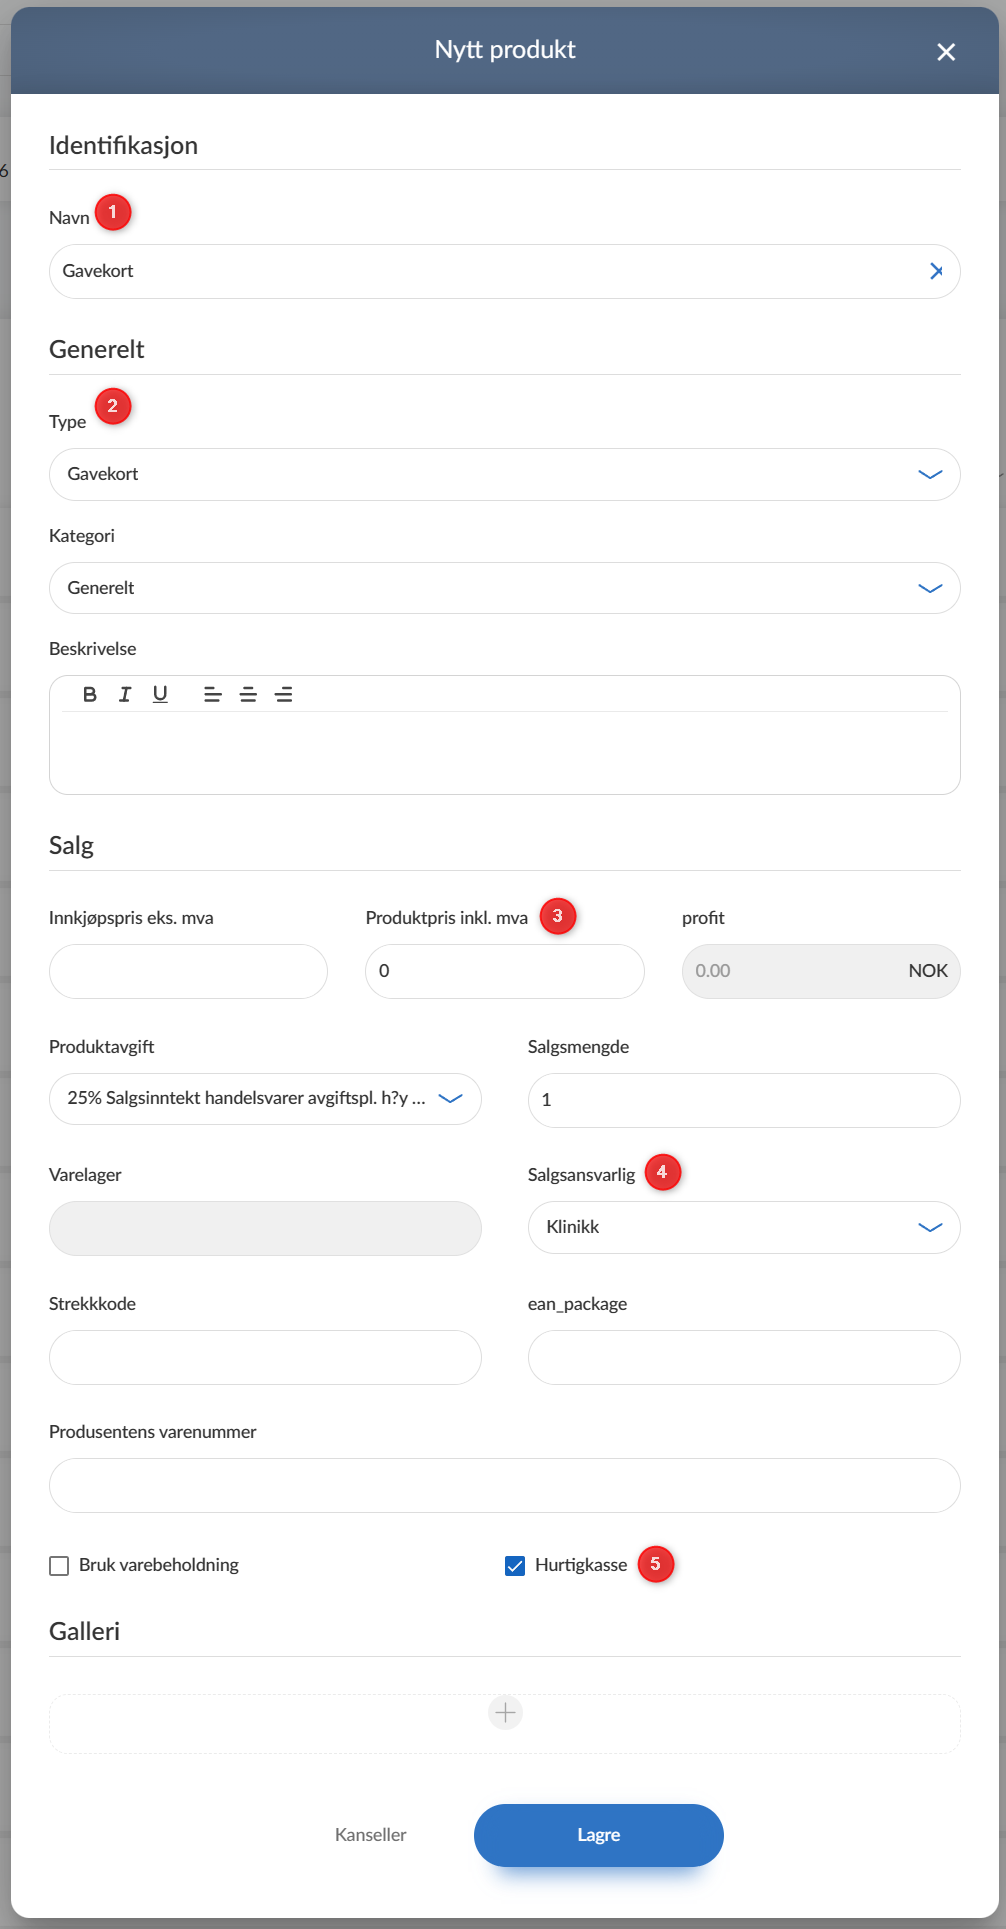Close the Nytt produkt dialog

coord(946,52)
